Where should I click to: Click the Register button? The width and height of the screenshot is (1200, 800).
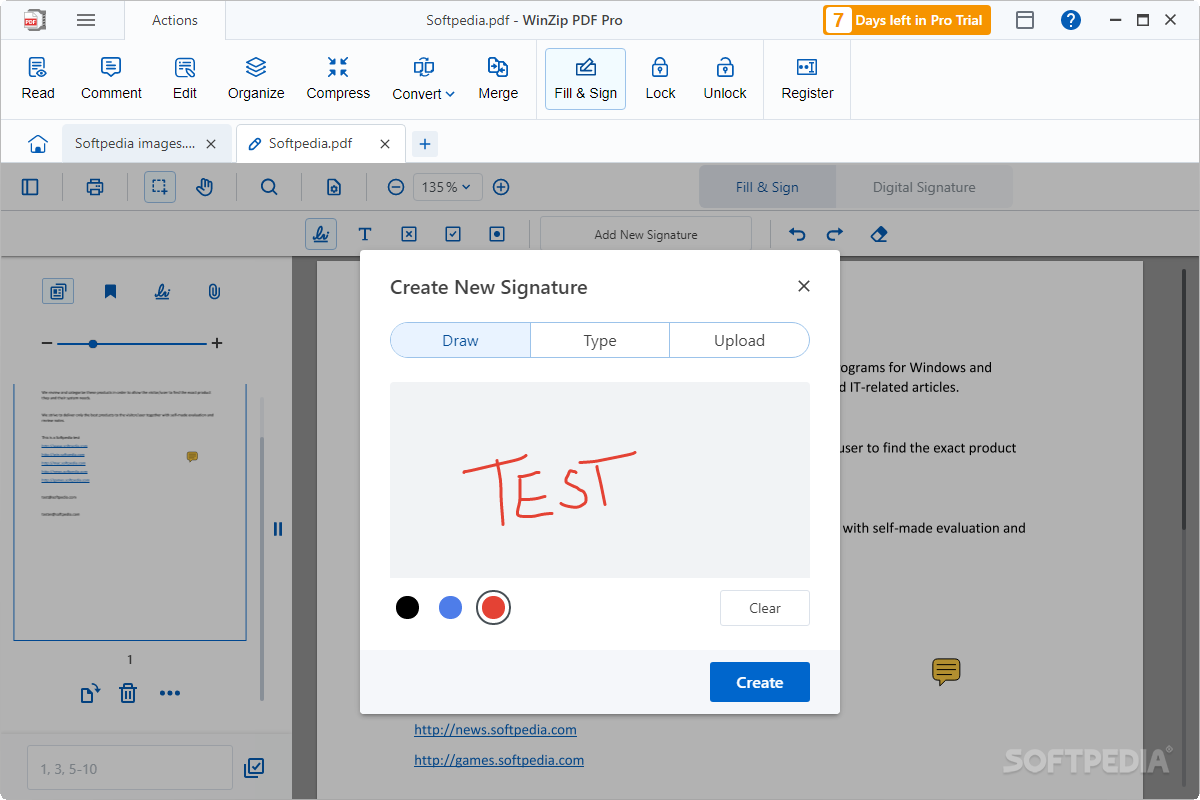pos(807,79)
